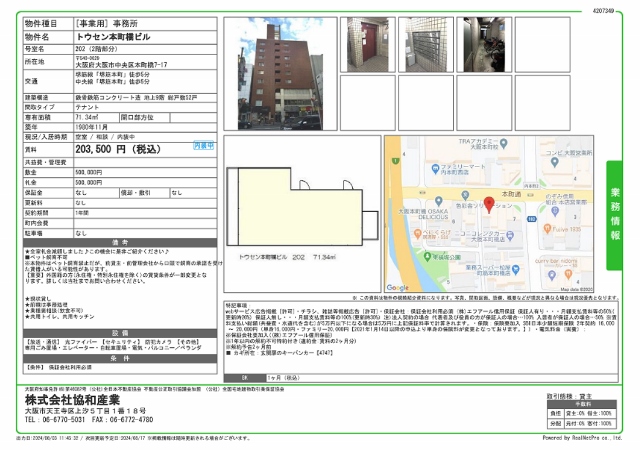The width and height of the screenshot is (640, 450).
Task: Click the Google logo on the map
Action: point(397,287)
